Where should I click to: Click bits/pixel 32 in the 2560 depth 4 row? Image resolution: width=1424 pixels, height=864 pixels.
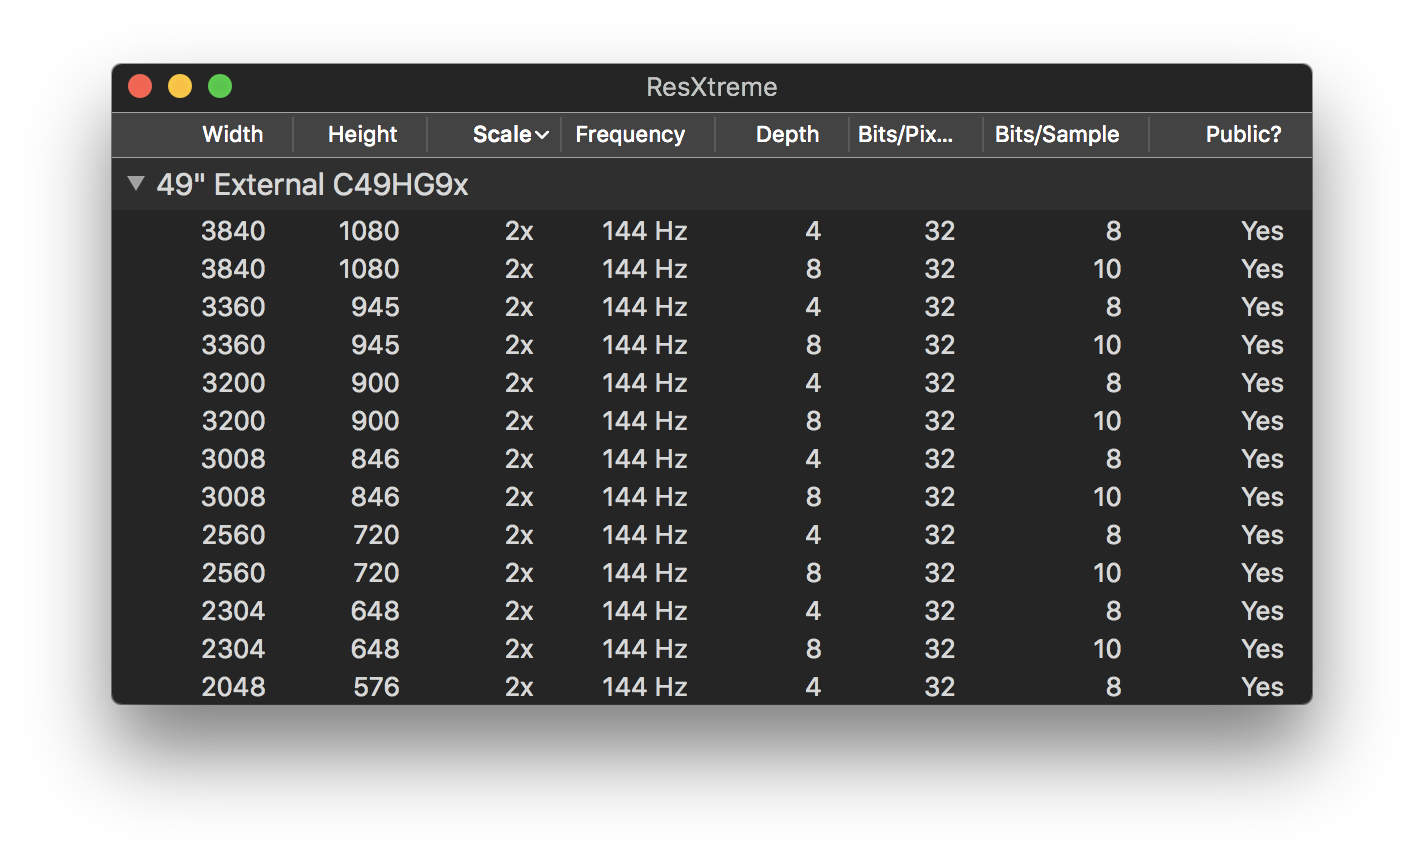[939, 535]
